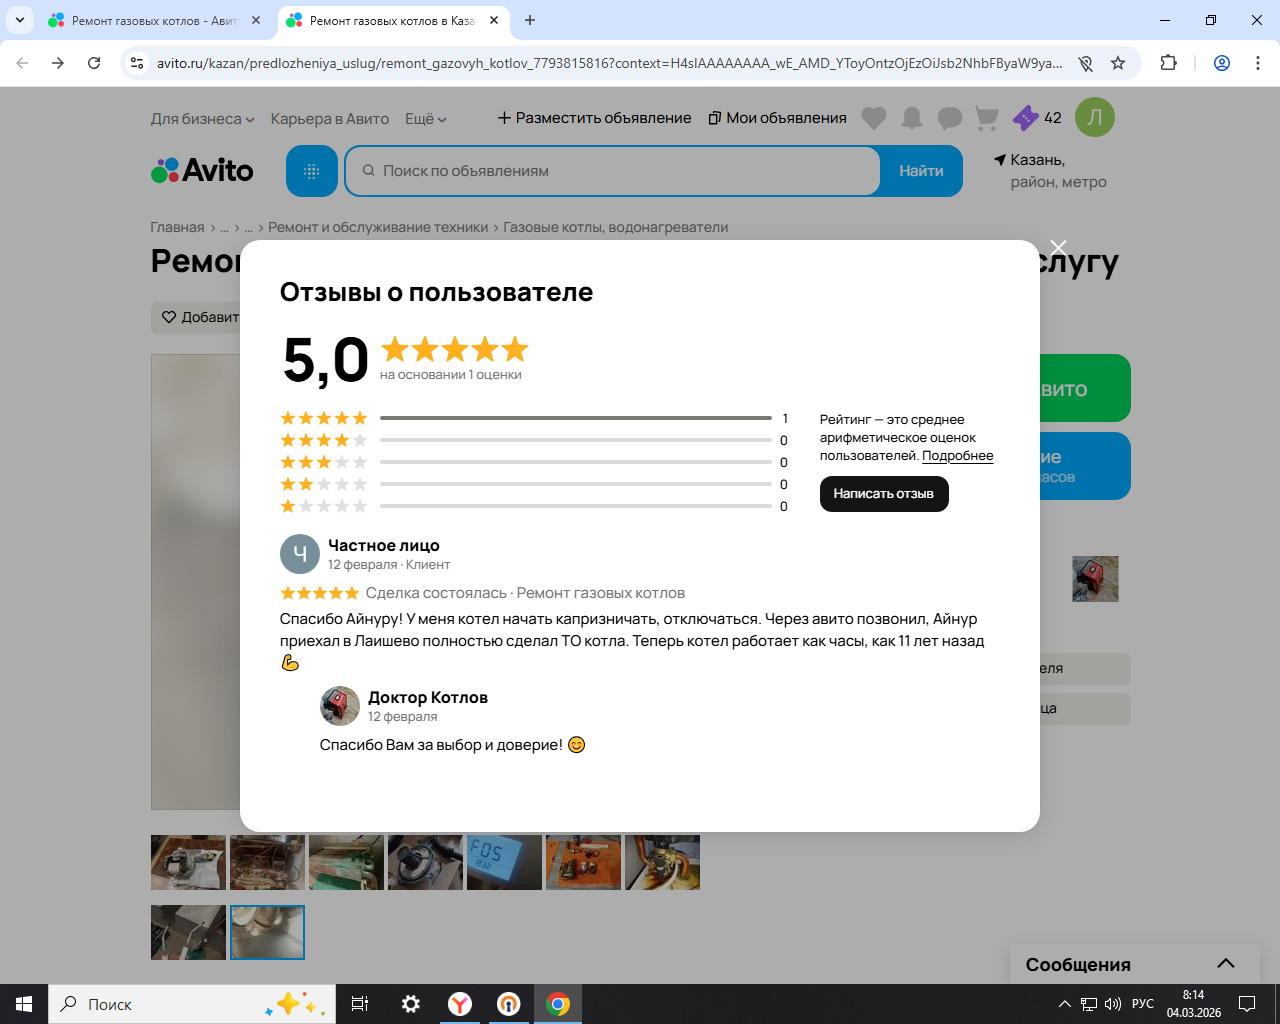Open Yandex Browser from taskbar

(x=460, y=1004)
